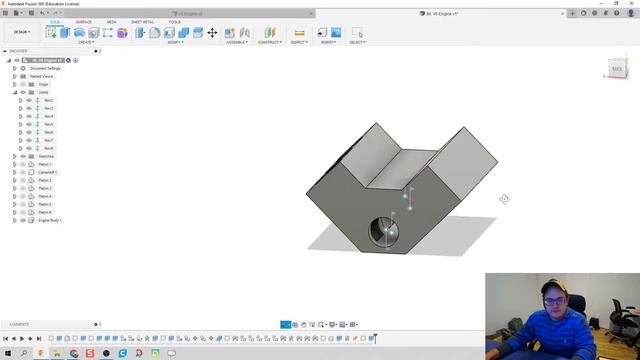Screen dimensions: 640x360
Task: Expand the Engine Body:1 node
Action: 15,220
